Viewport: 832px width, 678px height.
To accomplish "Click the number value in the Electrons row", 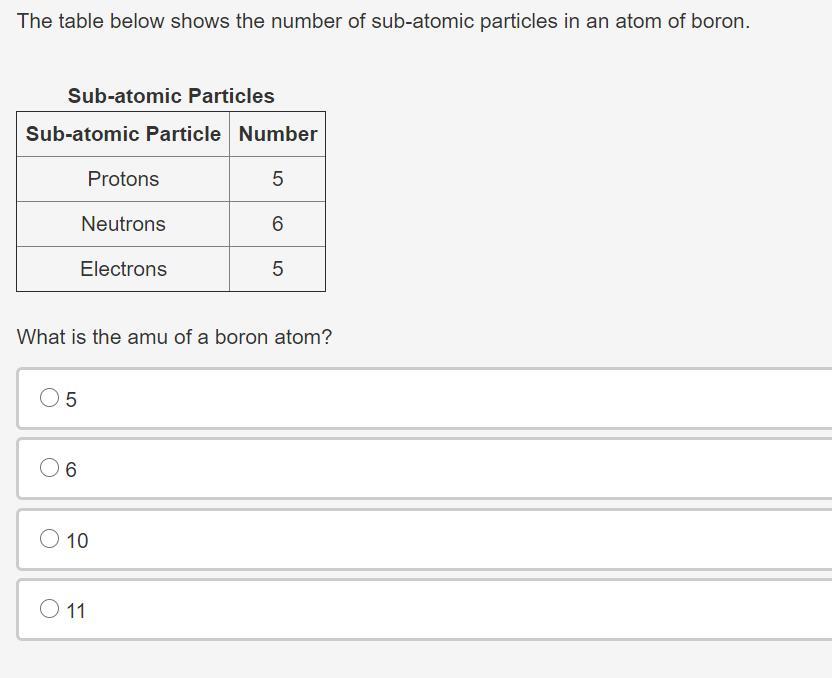I will [x=277, y=269].
